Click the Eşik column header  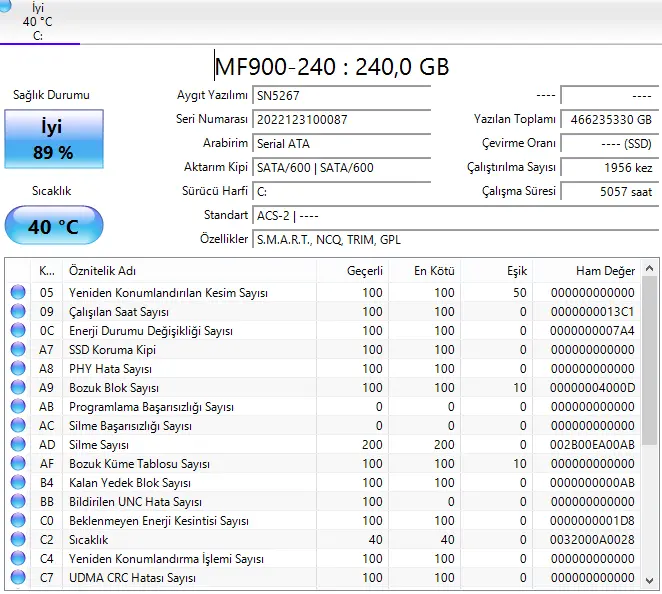click(496, 271)
